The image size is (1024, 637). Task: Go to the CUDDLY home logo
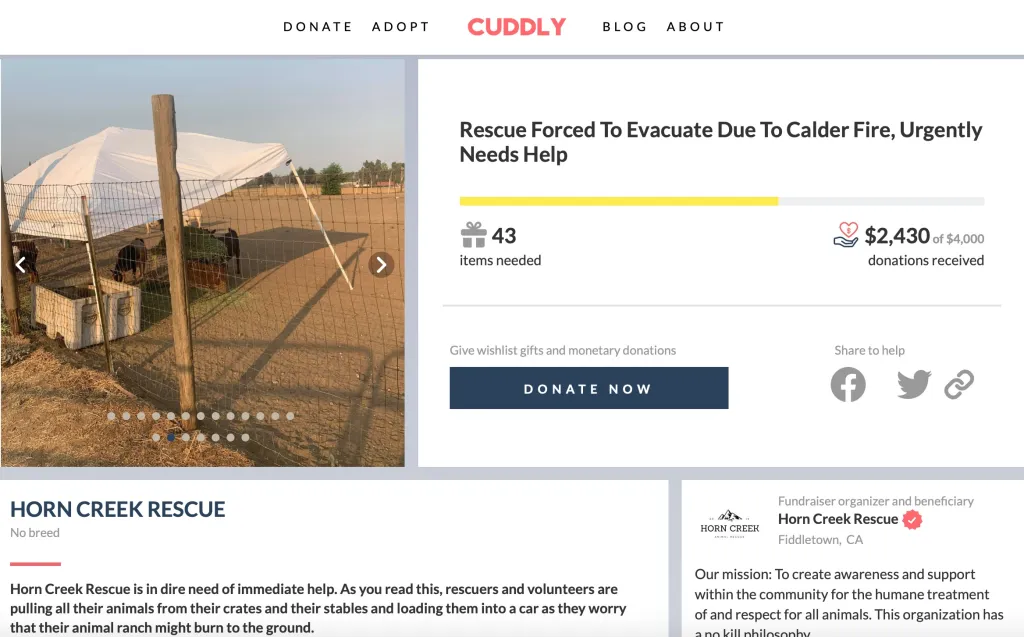[x=516, y=27]
